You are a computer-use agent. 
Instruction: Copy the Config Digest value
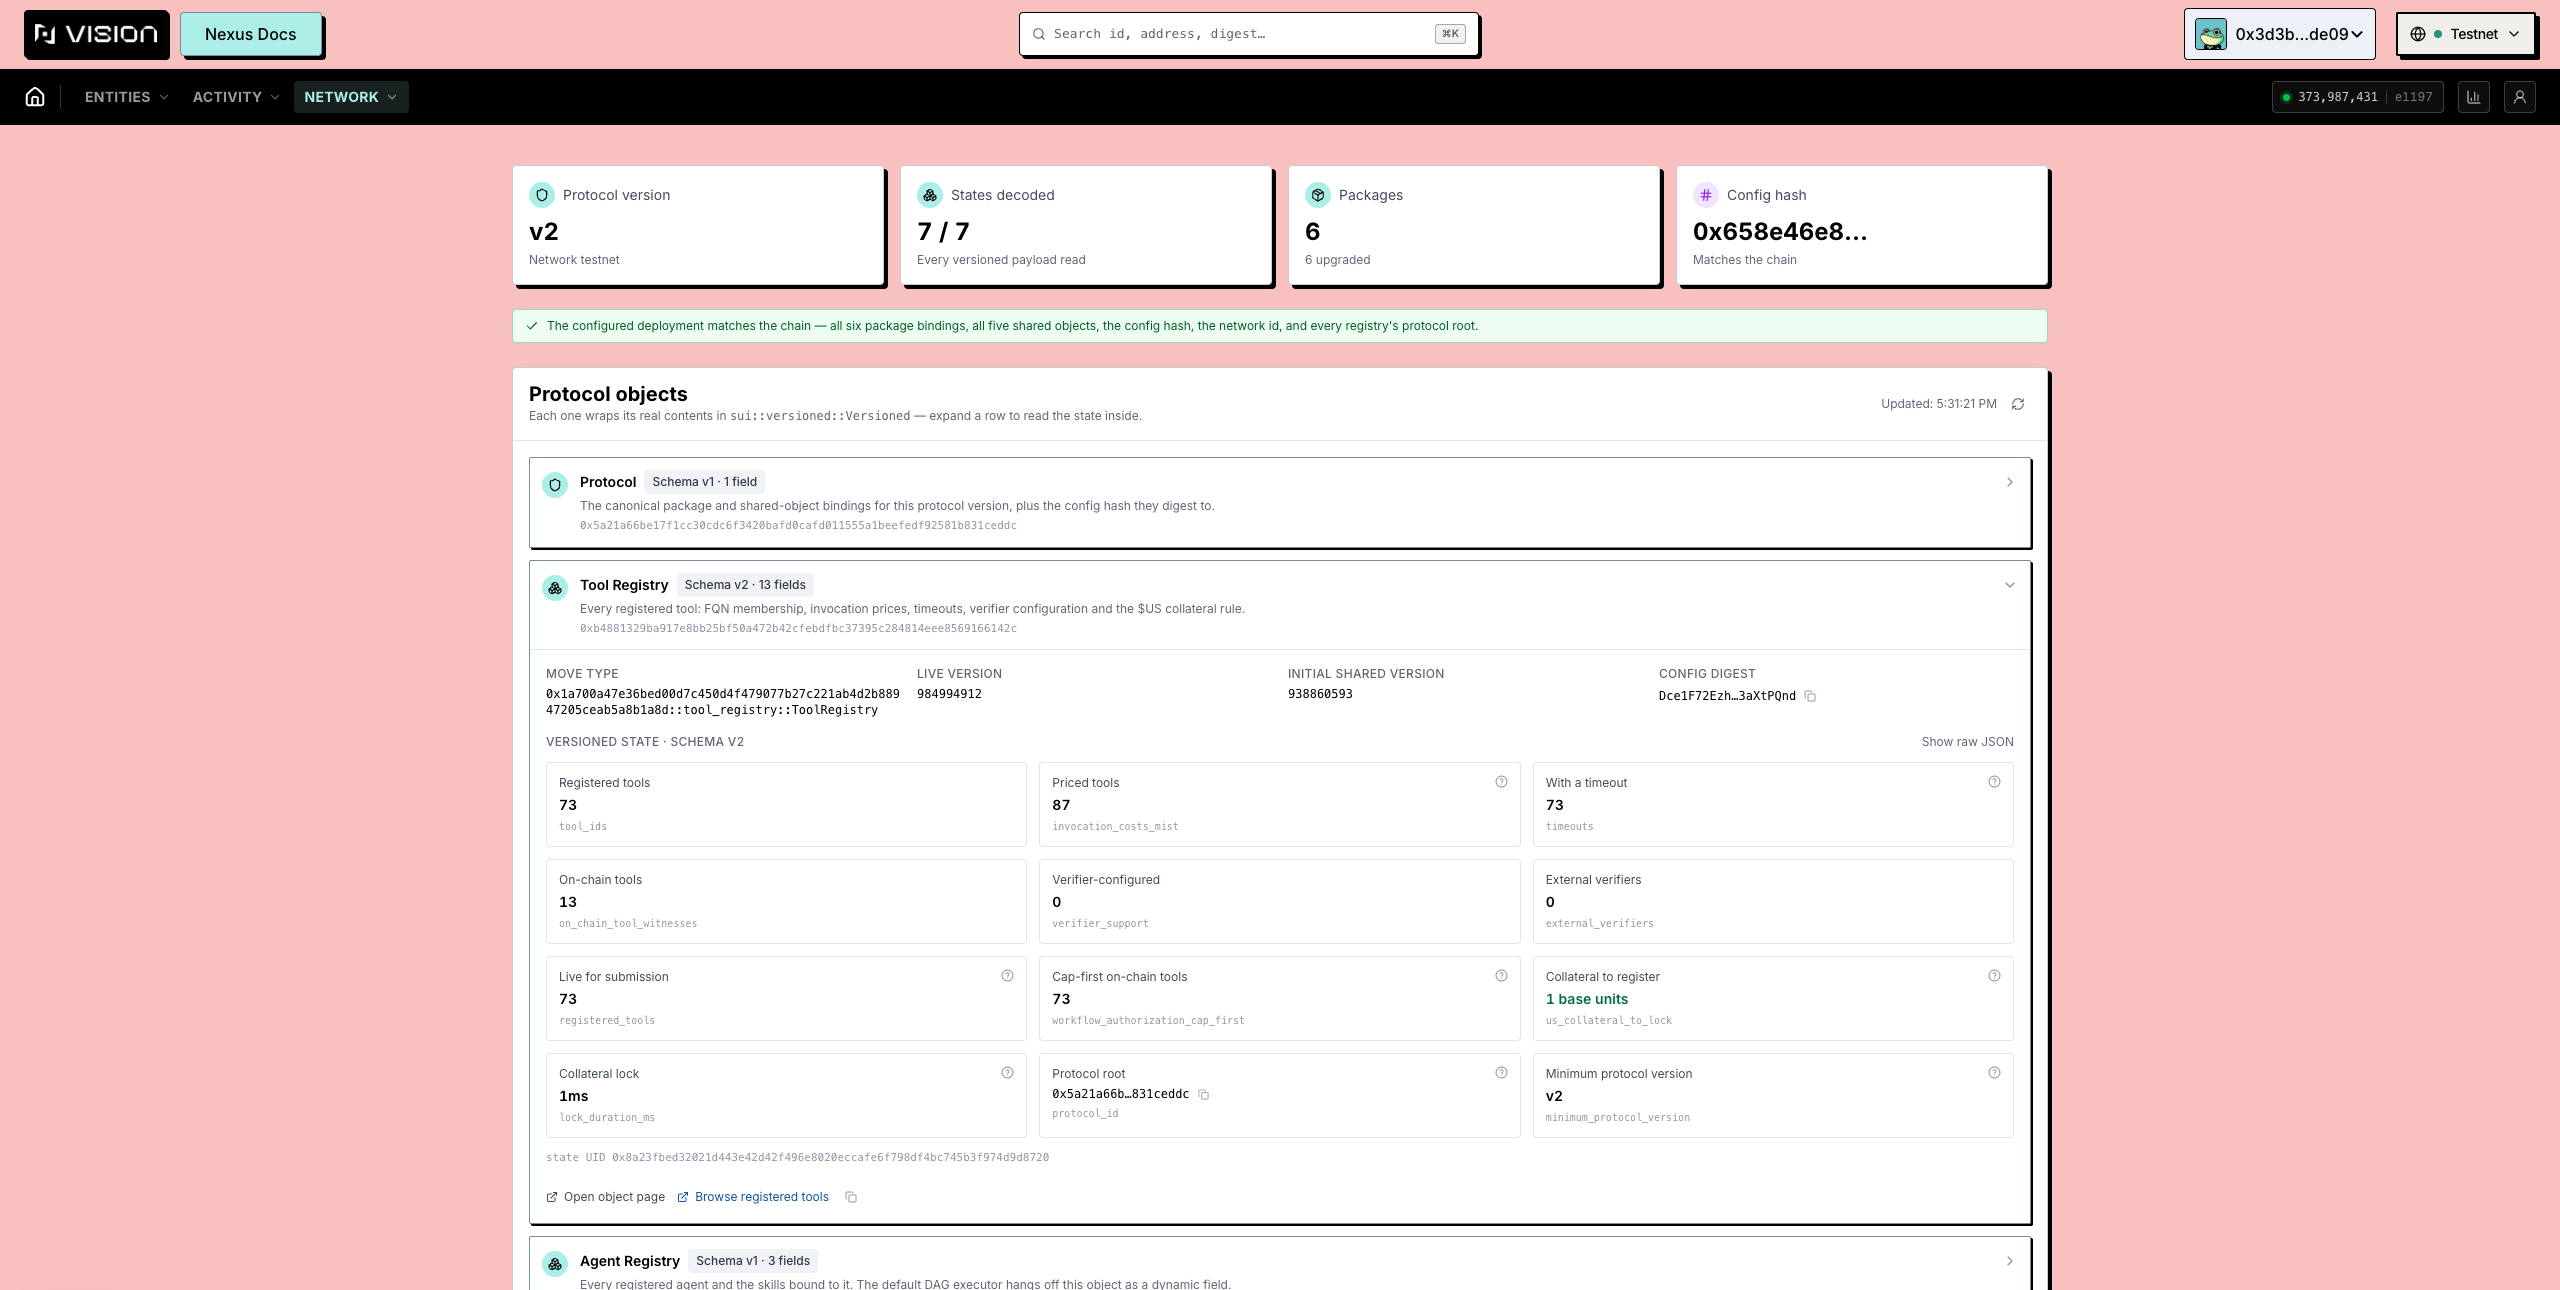tap(1810, 696)
